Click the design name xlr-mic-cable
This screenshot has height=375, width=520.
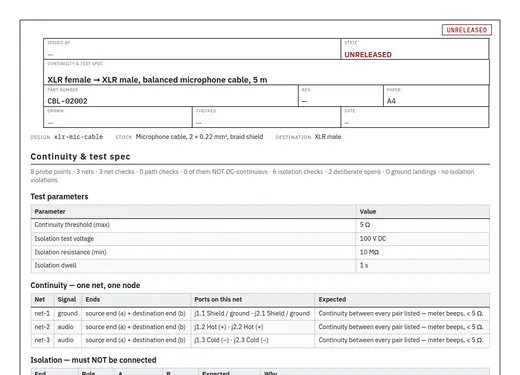(78, 137)
